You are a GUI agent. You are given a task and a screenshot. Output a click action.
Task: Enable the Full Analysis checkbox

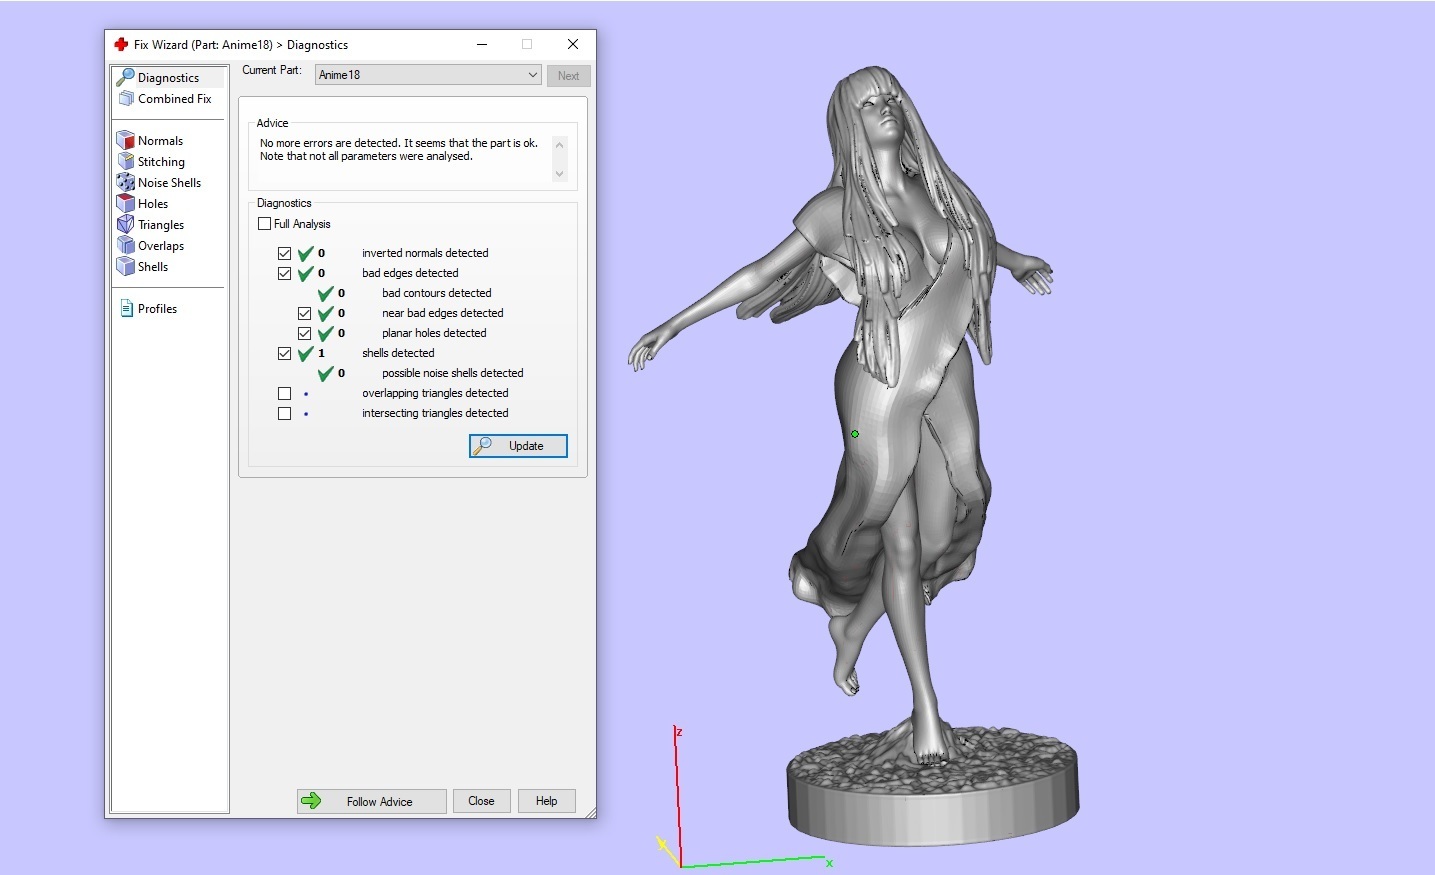265,224
